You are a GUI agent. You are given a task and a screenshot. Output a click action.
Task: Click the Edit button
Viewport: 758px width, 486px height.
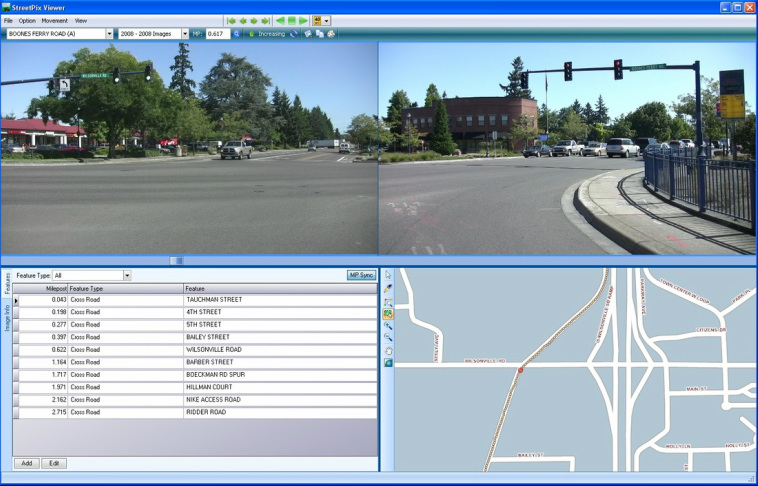54,463
